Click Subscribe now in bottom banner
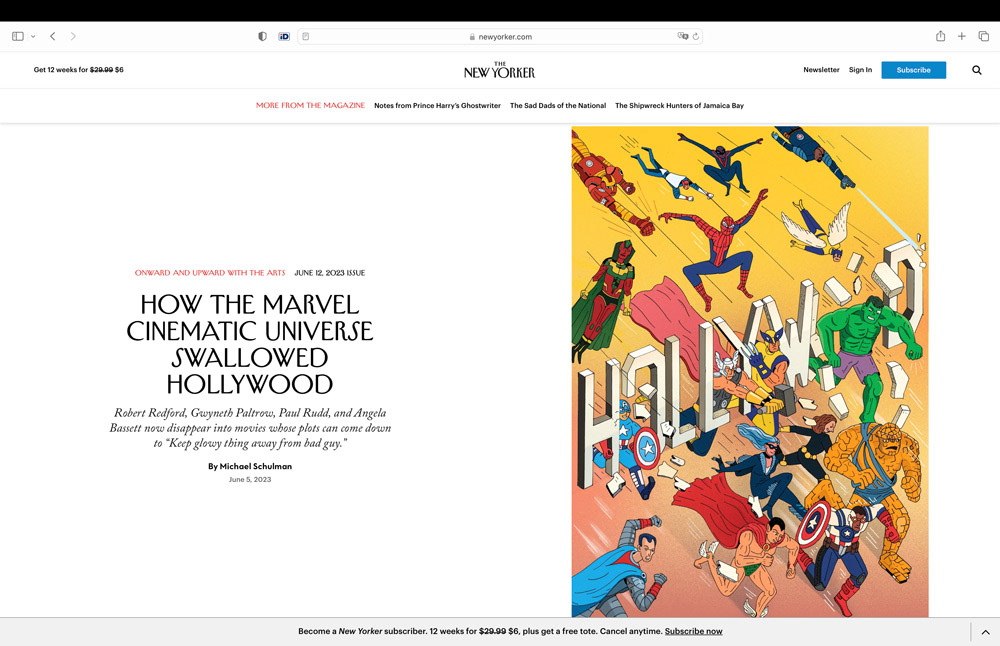Image resolution: width=1000 pixels, height=646 pixels. pos(693,631)
